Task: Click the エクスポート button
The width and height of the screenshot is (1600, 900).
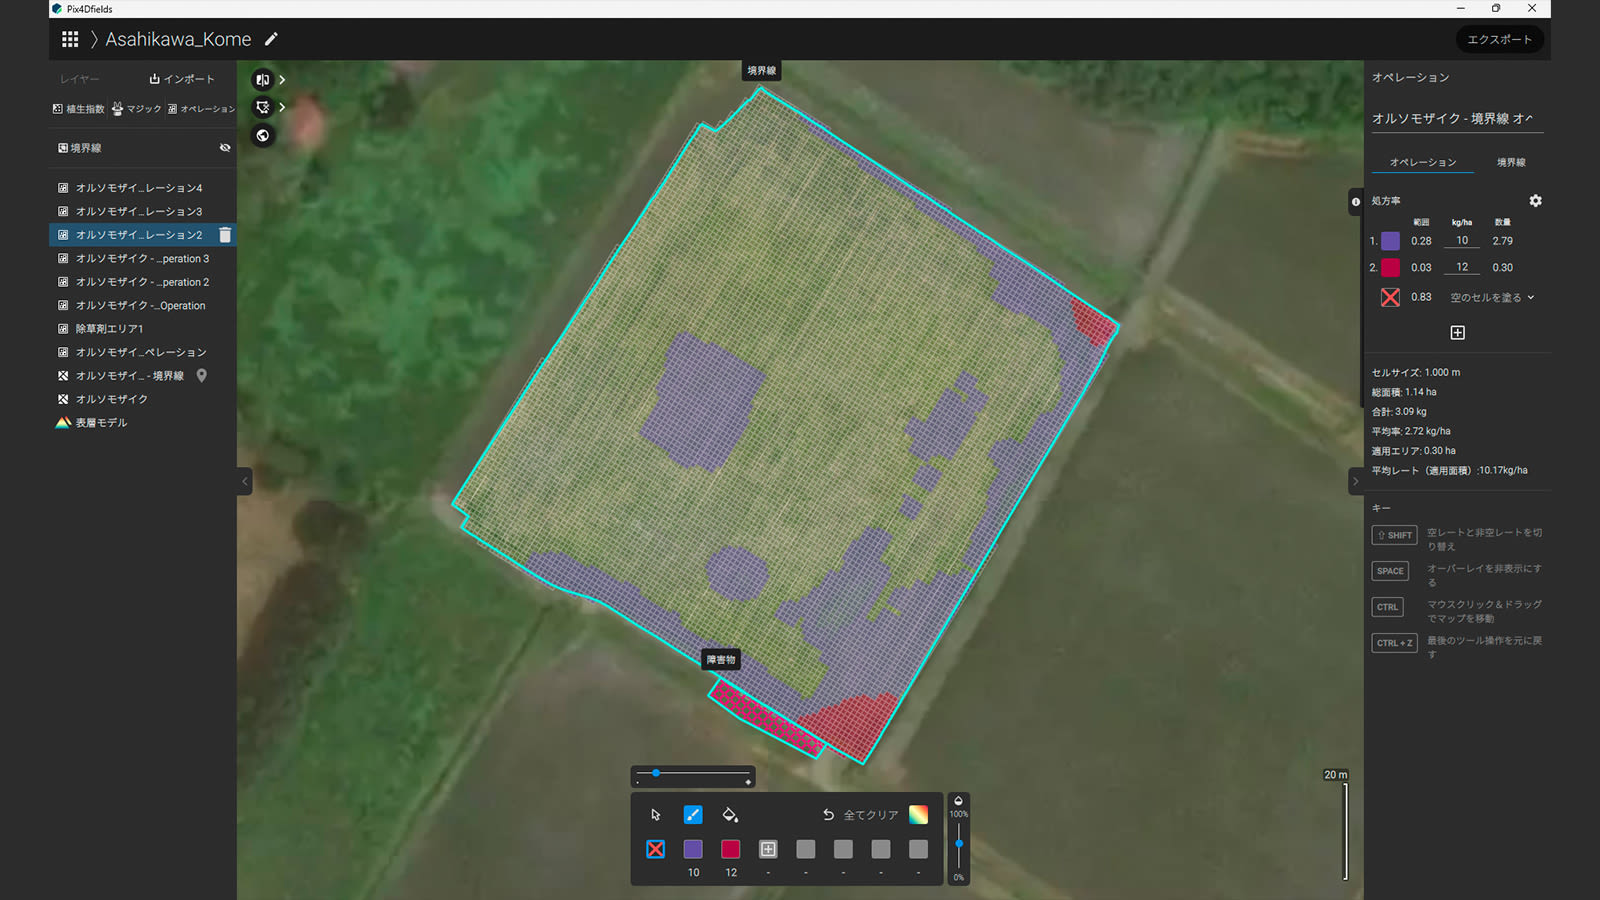Action: [1499, 39]
